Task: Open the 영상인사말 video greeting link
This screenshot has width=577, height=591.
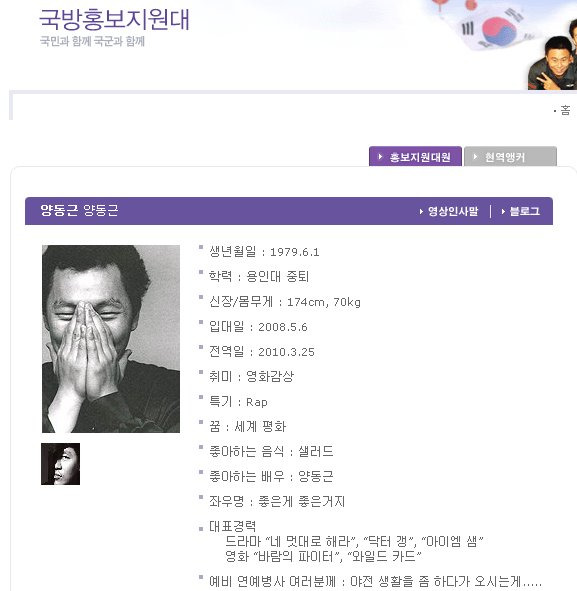Action: tap(453, 211)
